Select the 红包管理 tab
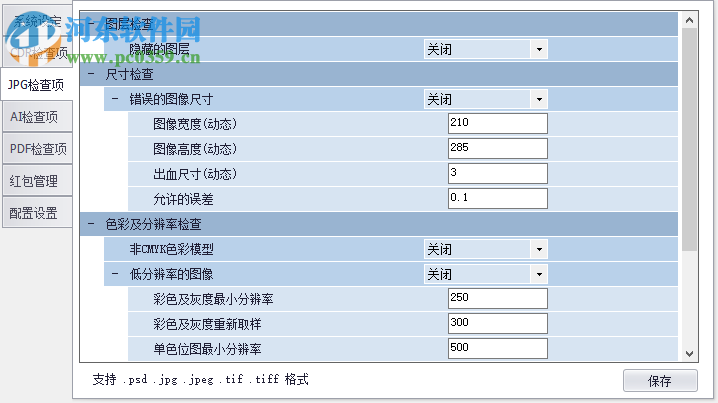 tap(38, 181)
